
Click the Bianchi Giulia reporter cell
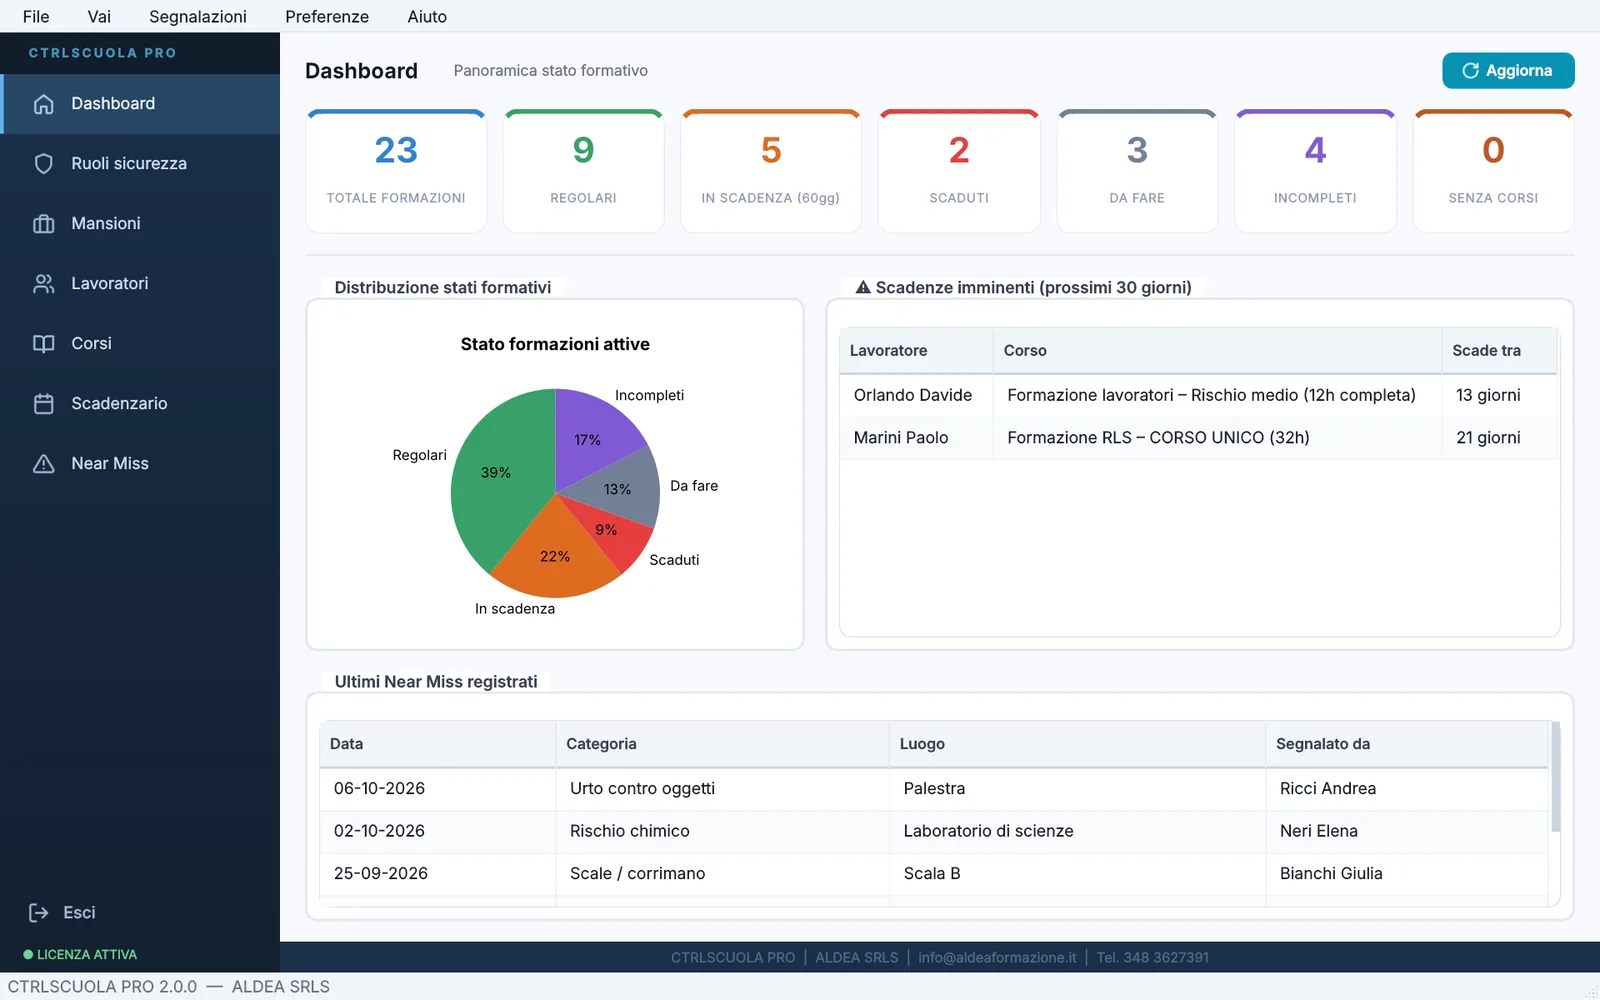click(x=1407, y=873)
